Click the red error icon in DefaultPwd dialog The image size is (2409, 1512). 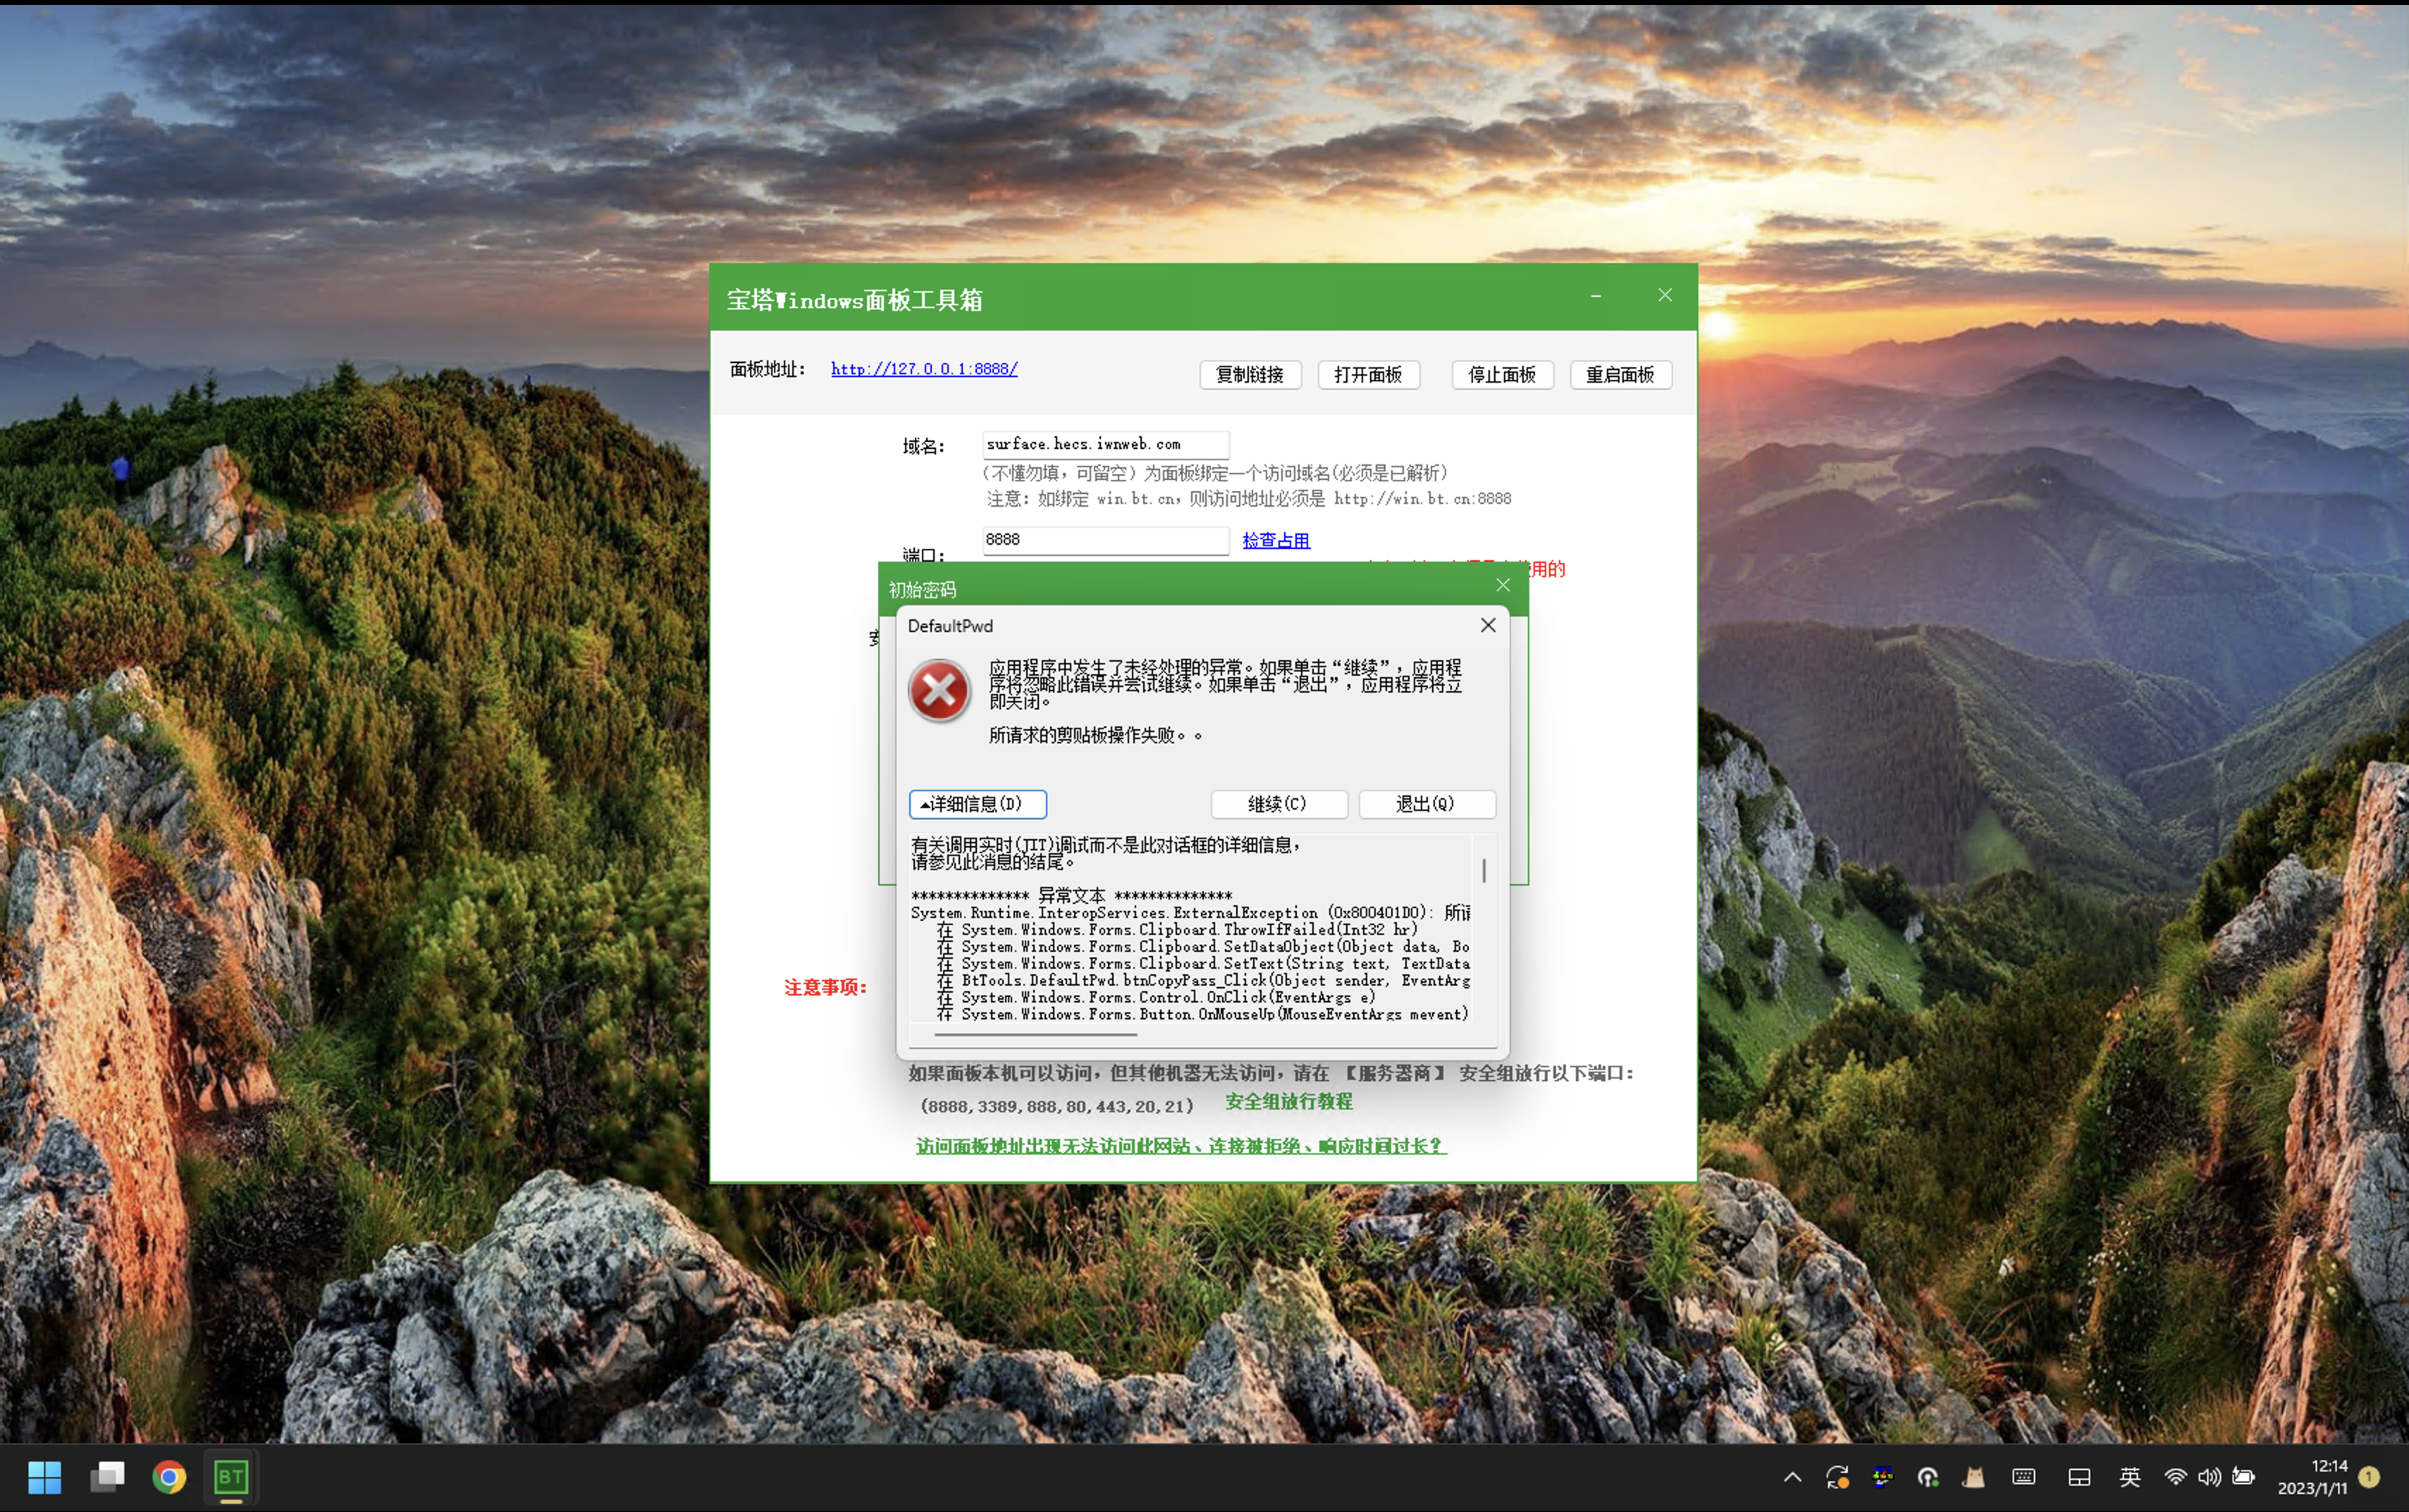[939, 690]
